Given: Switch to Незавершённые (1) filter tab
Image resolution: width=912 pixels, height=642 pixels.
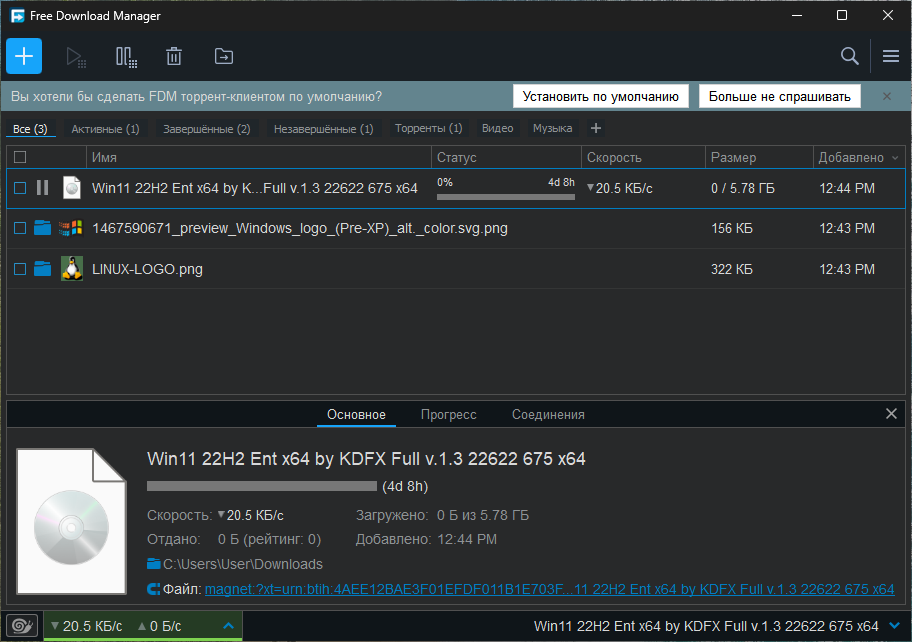Looking at the screenshot, I should click(x=323, y=129).
